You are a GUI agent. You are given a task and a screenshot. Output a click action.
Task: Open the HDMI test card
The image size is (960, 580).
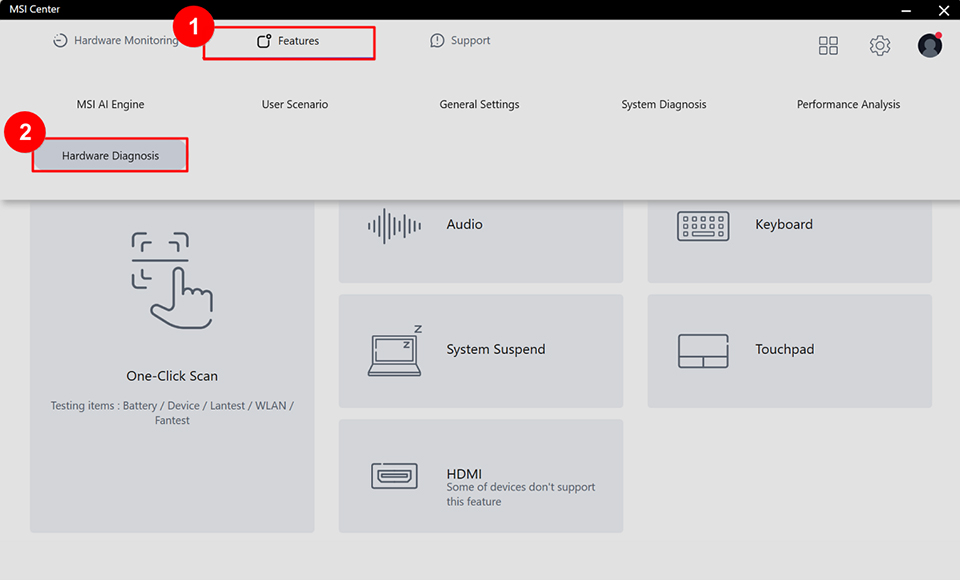[x=481, y=476]
